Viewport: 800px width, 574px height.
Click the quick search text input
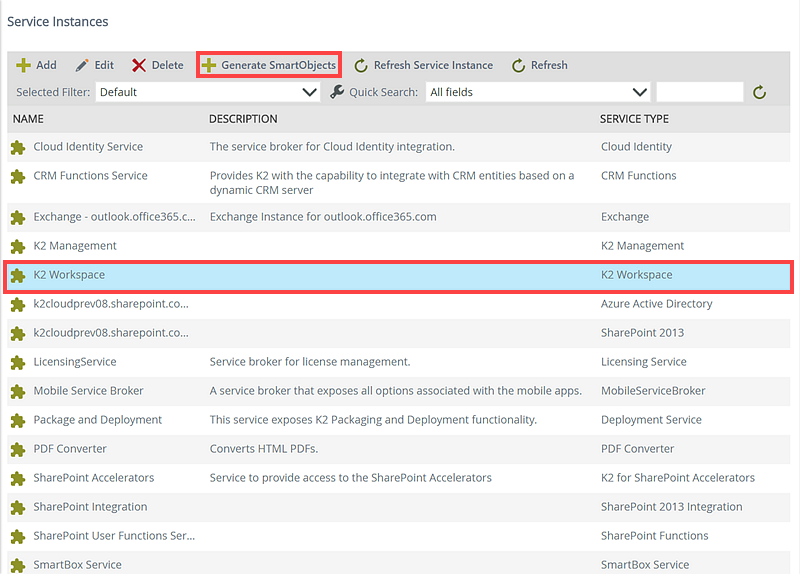point(699,92)
